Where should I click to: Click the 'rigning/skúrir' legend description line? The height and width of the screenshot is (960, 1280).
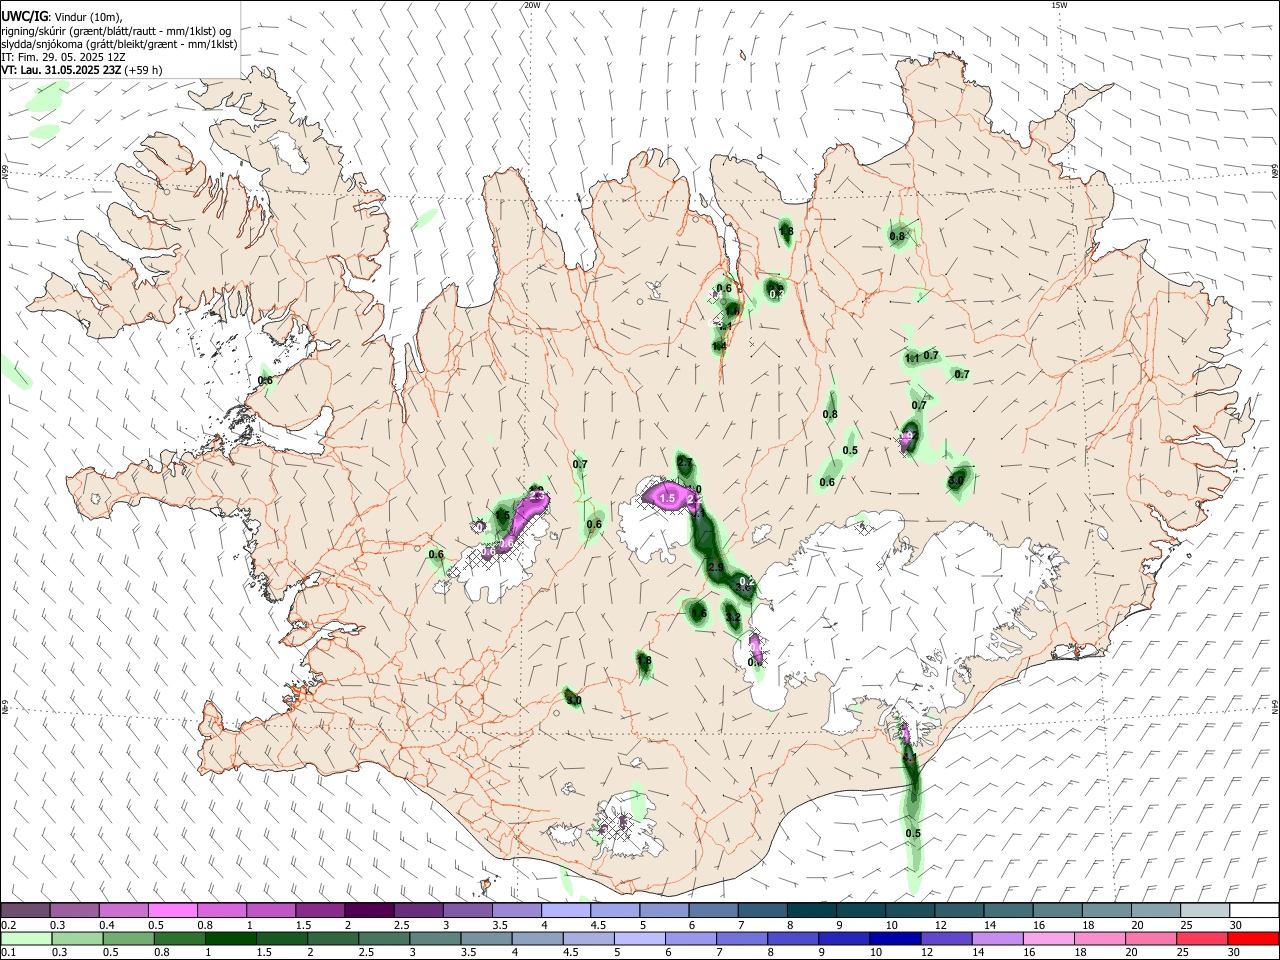pyautogui.click(x=116, y=31)
